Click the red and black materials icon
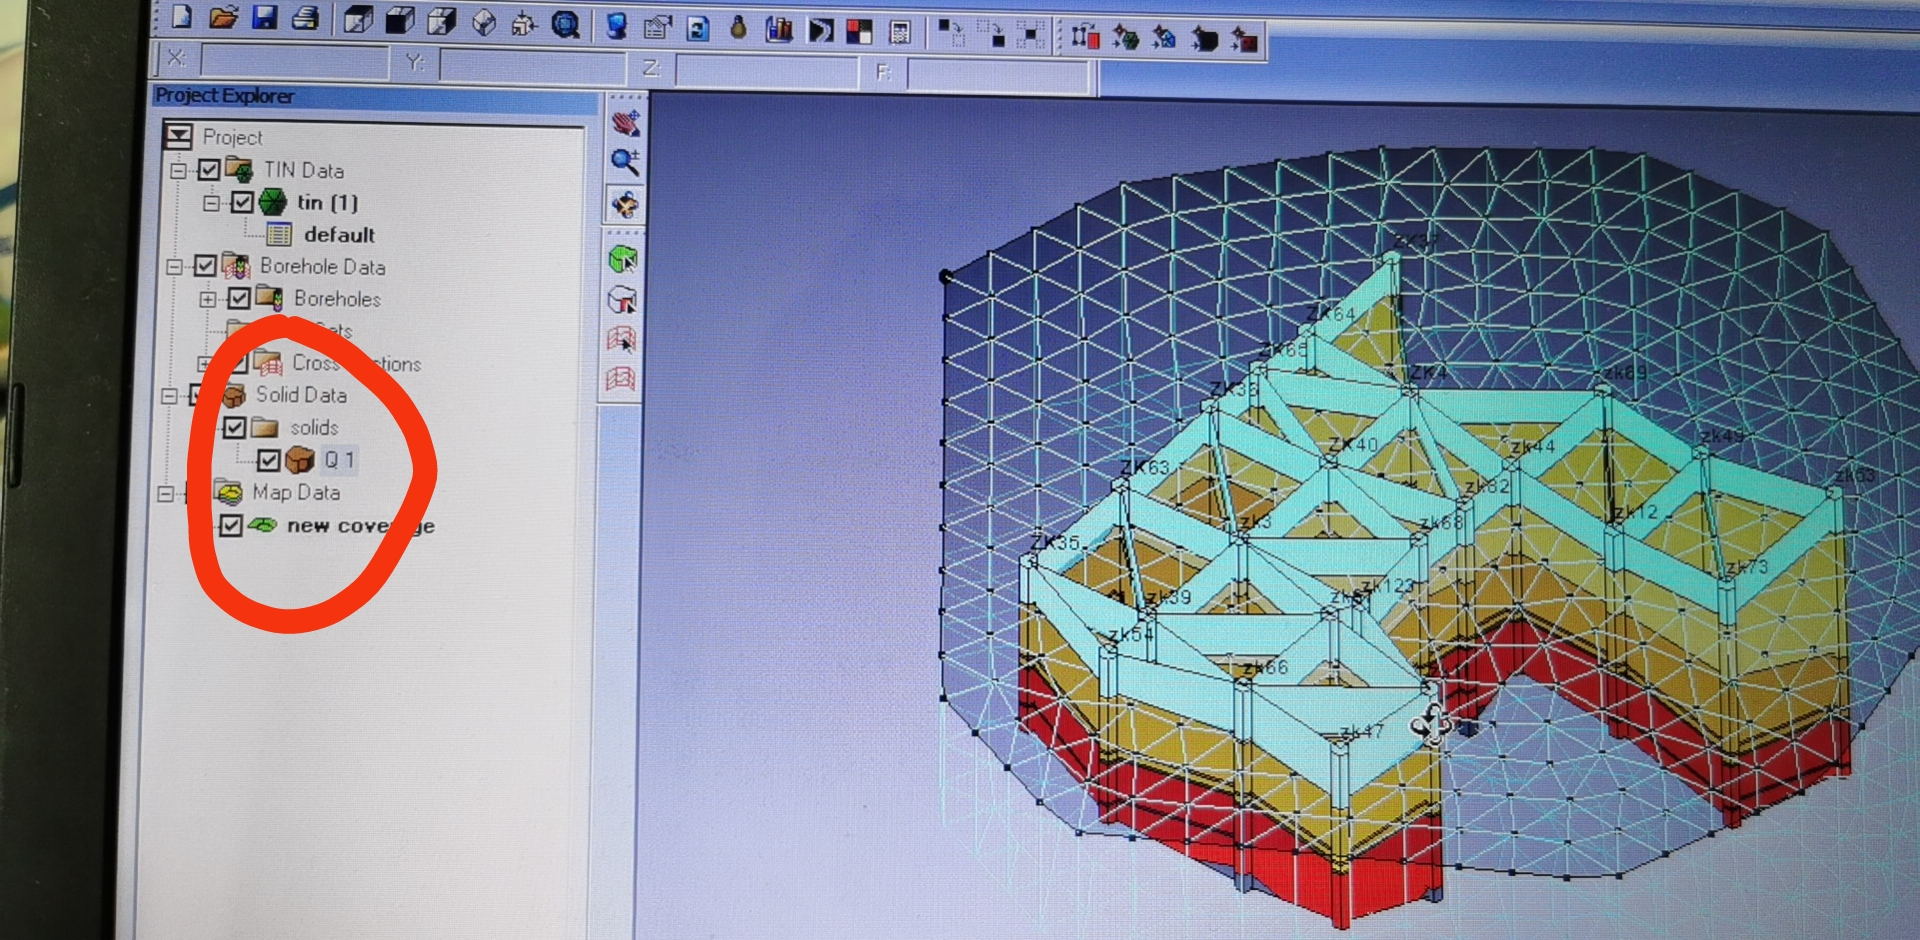This screenshot has height=940, width=1920. (859, 31)
